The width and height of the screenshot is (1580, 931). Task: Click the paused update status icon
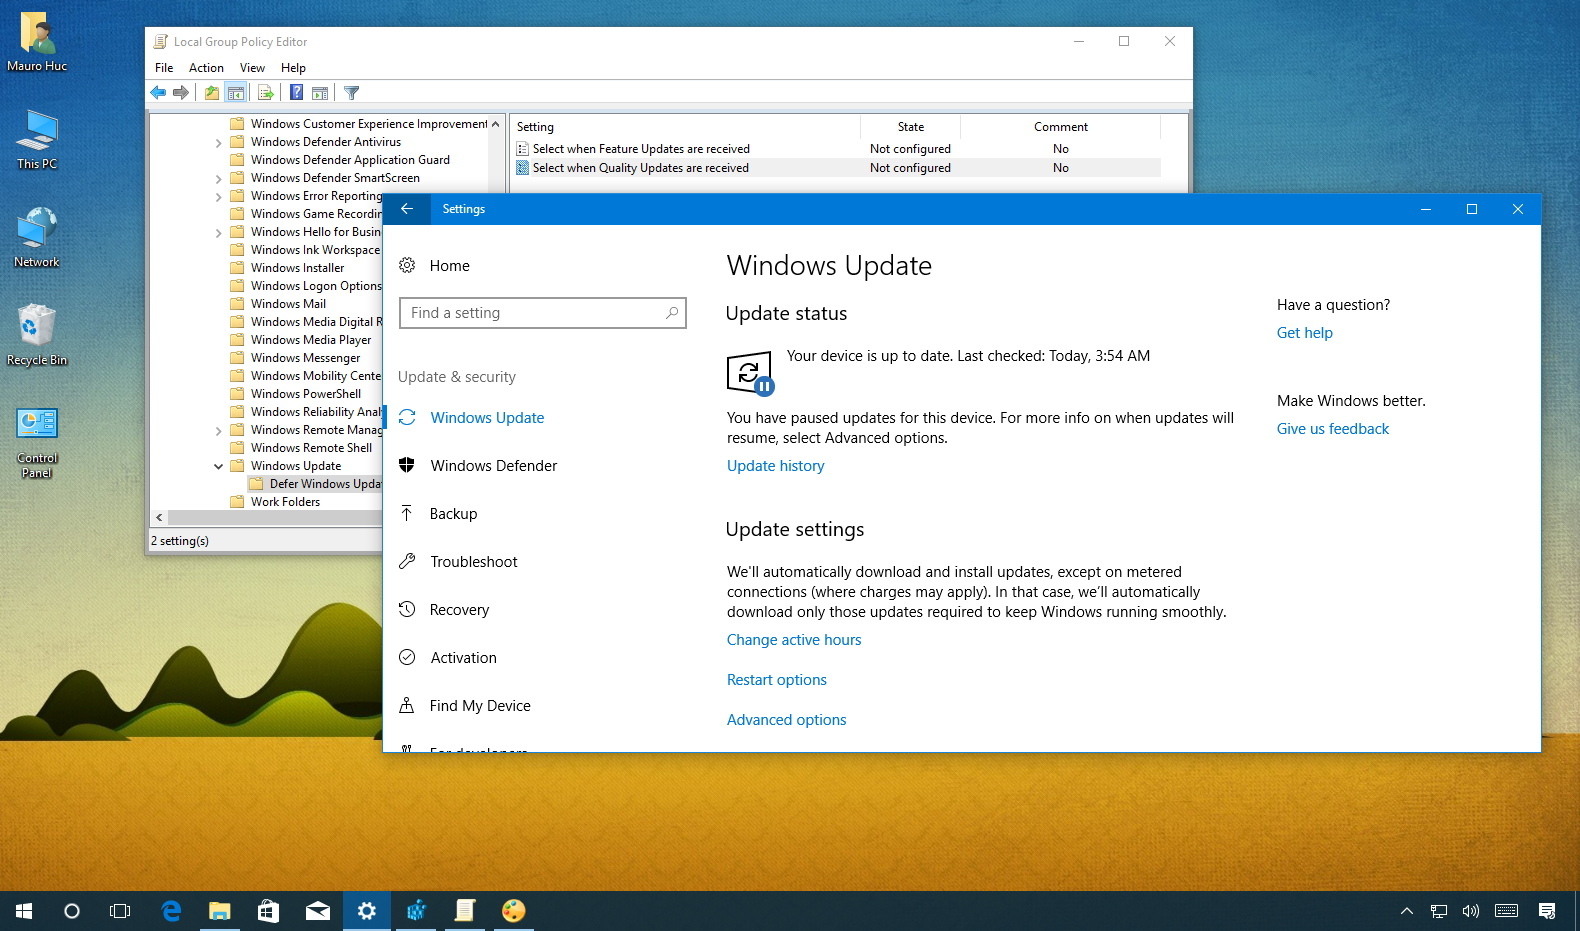click(750, 374)
